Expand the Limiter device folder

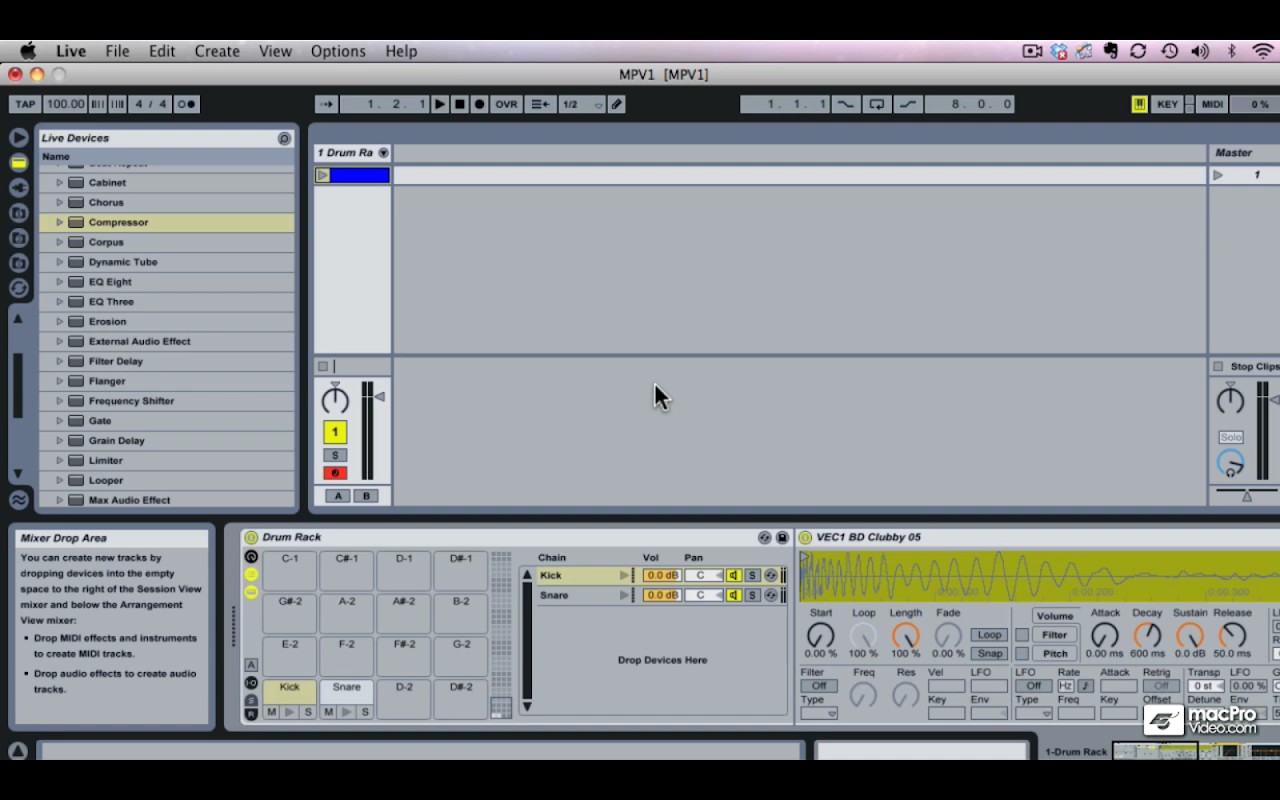click(x=60, y=461)
